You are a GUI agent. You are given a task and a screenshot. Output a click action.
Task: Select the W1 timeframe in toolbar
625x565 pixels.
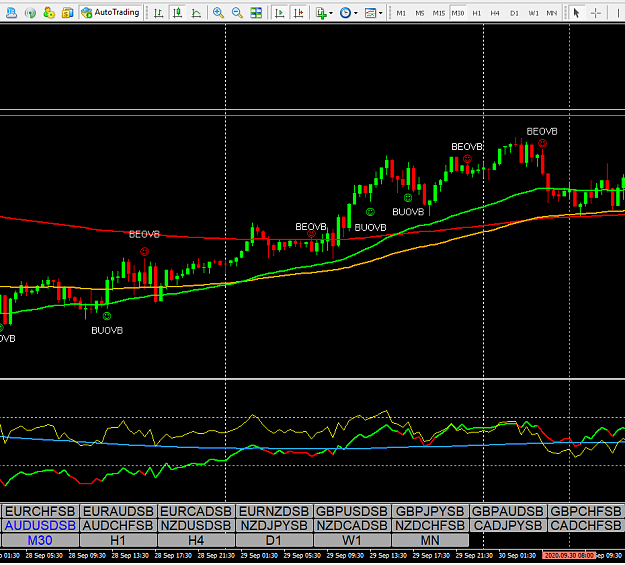point(533,13)
